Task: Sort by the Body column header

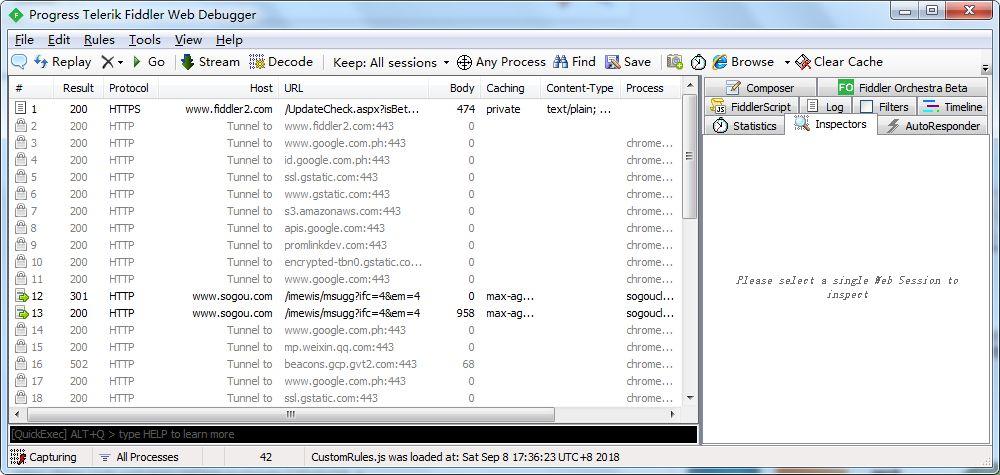Action: point(454,88)
